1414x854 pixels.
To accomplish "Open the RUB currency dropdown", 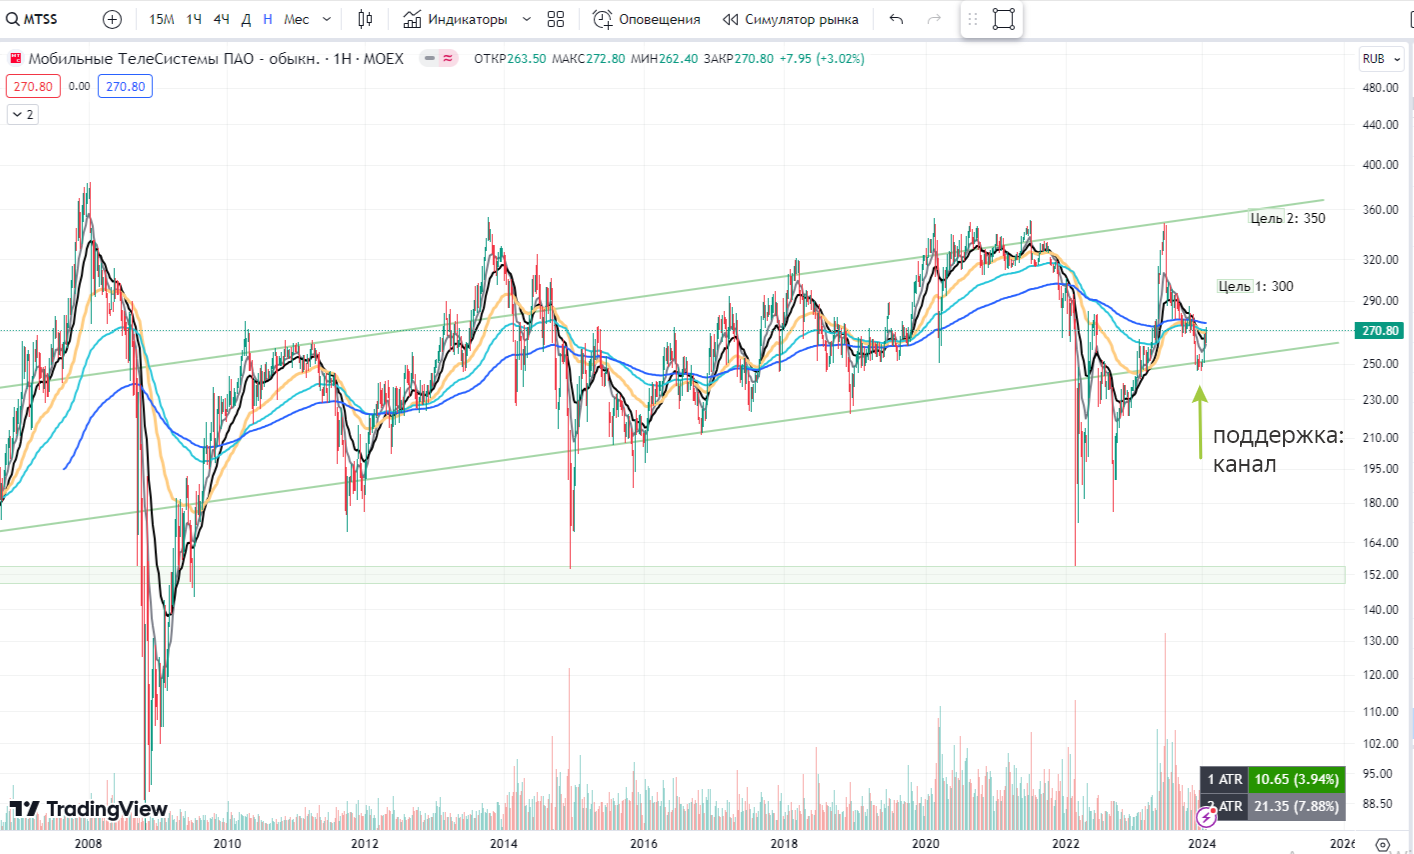I will 1381,59.
